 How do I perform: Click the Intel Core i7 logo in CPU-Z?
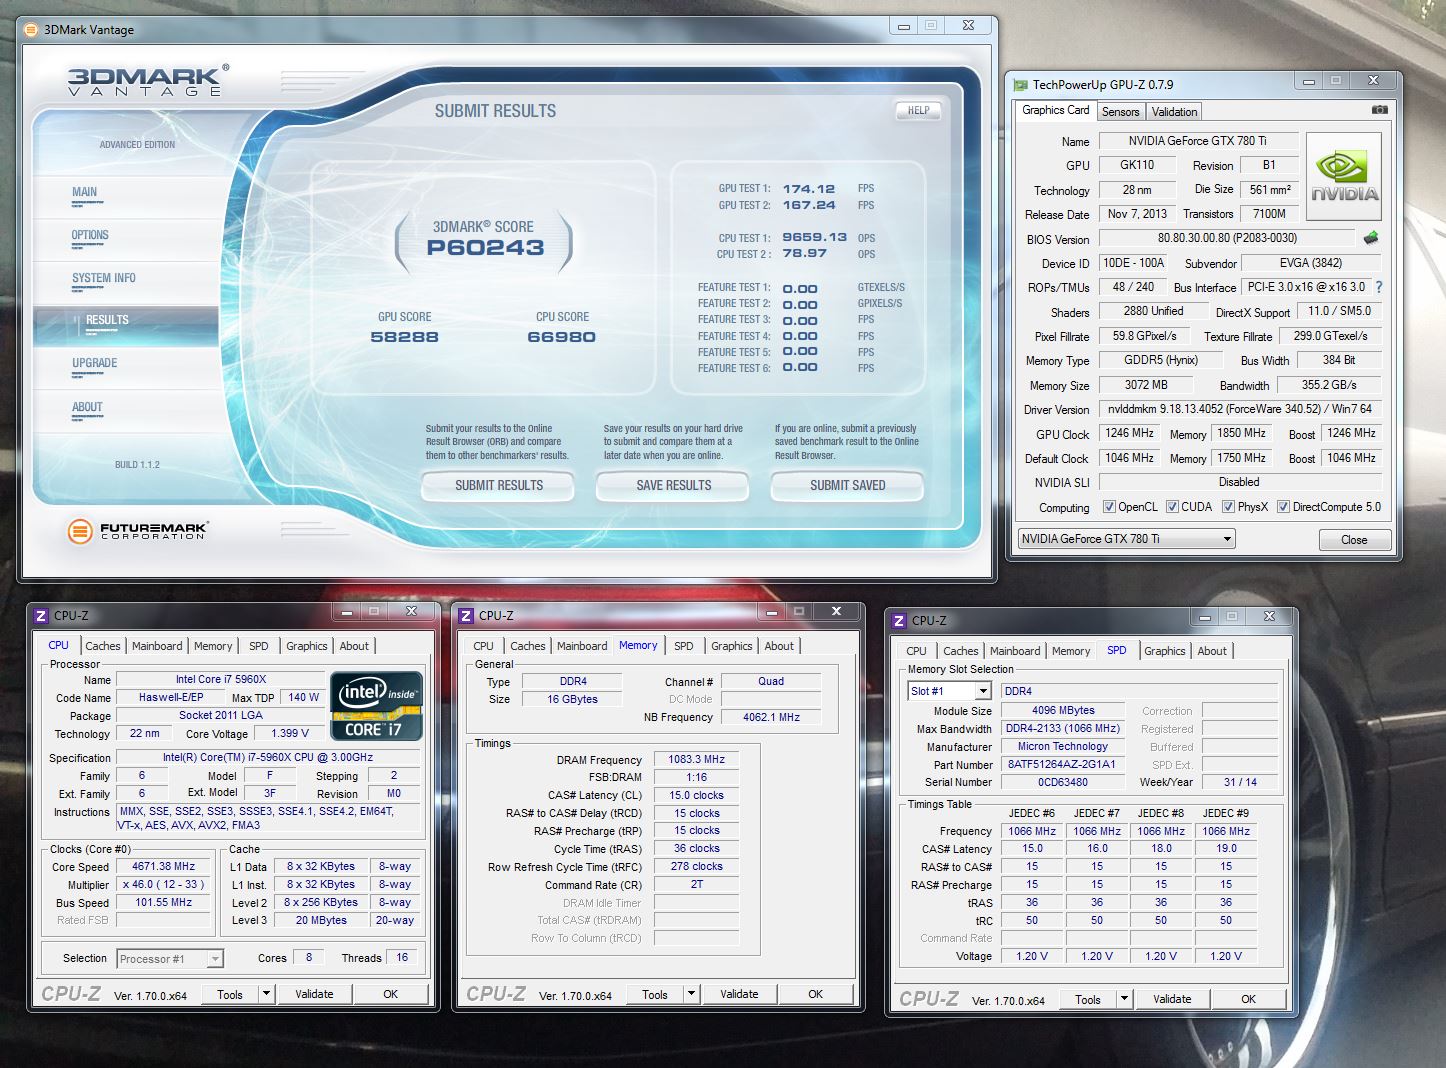click(377, 705)
